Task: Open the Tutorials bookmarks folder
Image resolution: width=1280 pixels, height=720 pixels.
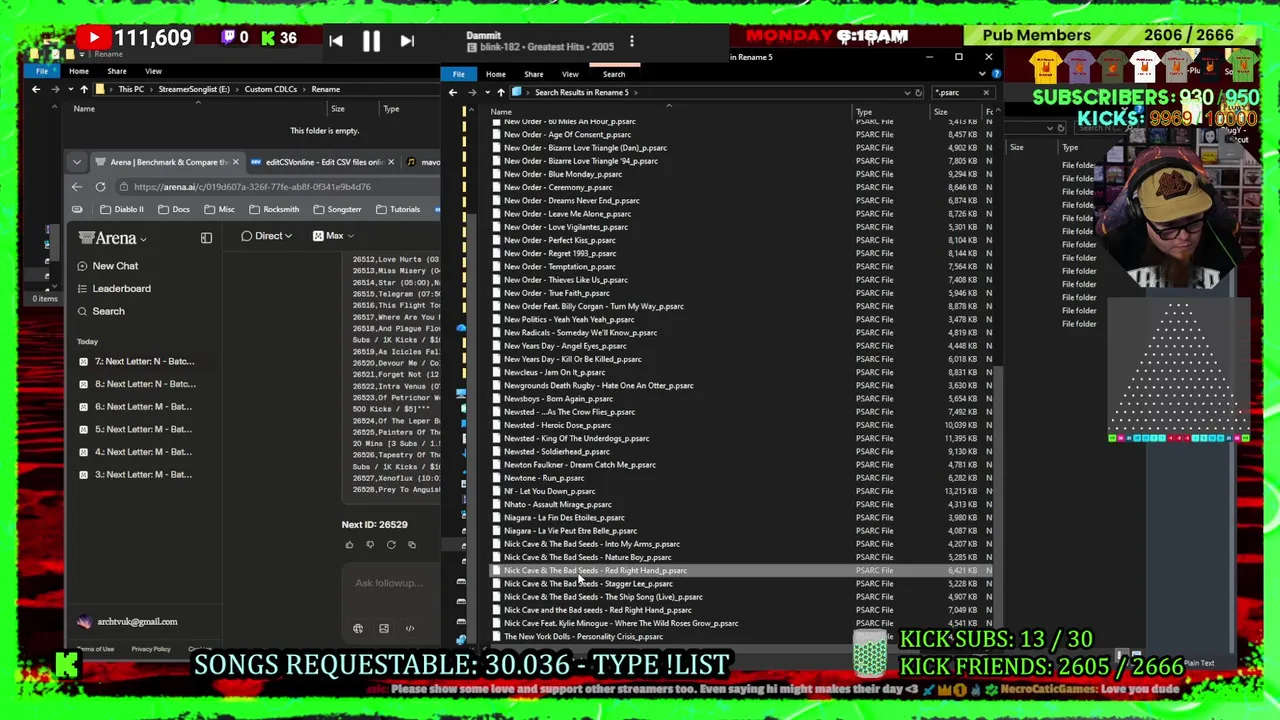Action: pos(398,209)
